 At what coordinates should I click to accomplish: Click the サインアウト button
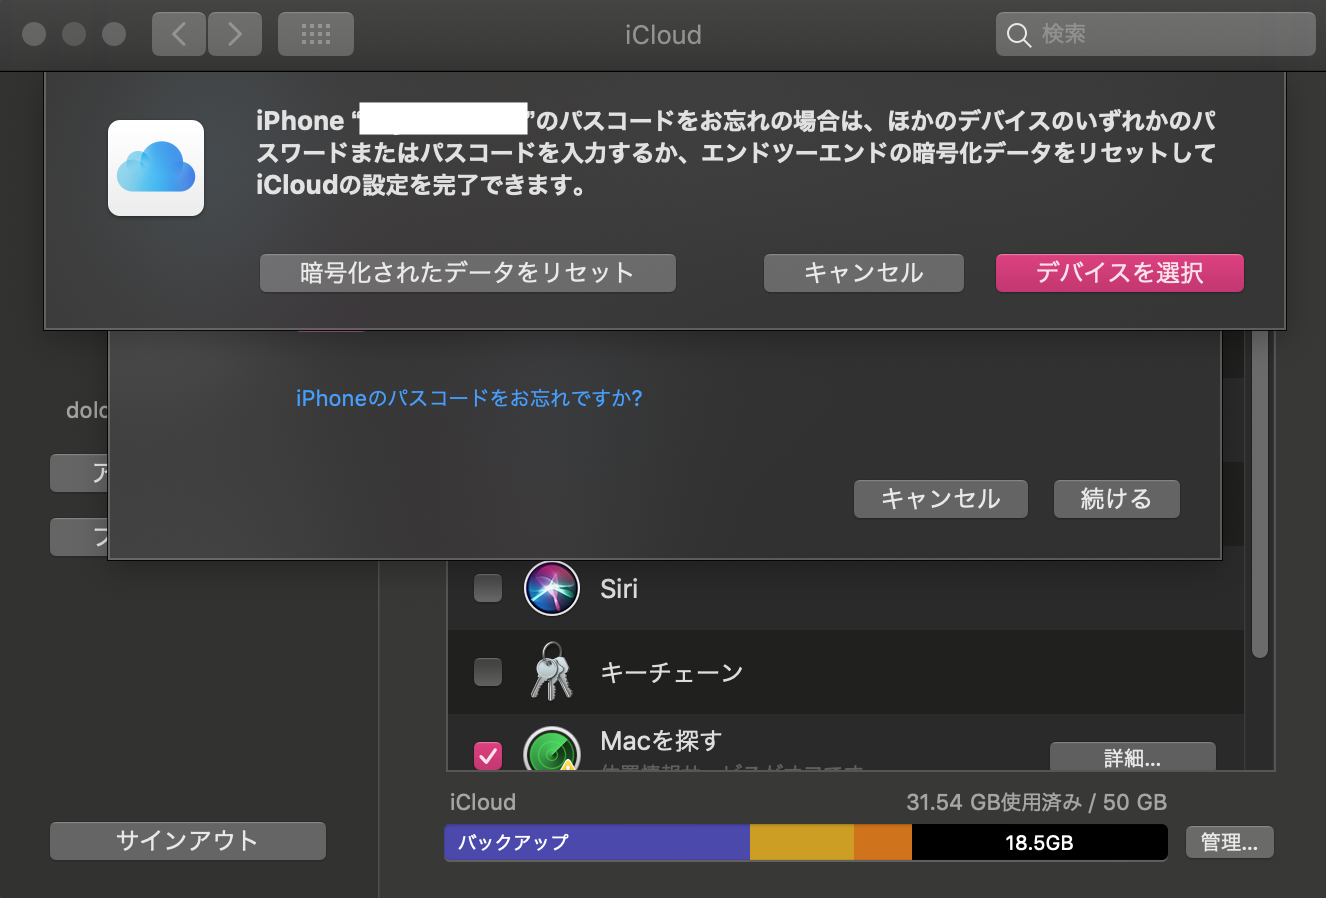[188, 841]
